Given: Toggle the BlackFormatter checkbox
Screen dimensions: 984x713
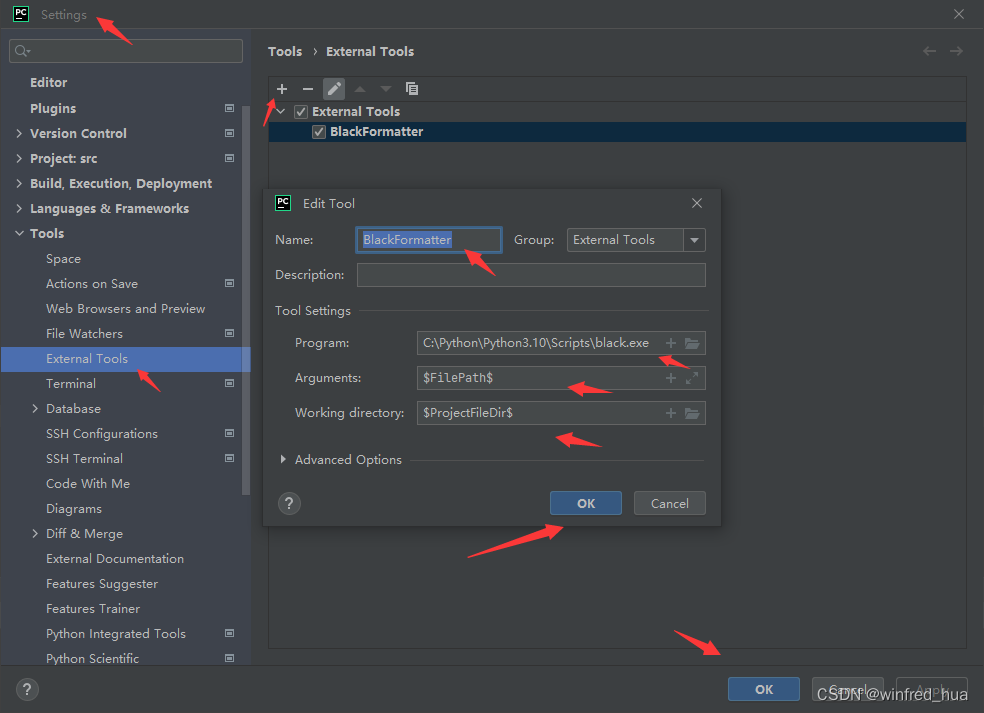Looking at the screenshot, I should coord(319,132).
